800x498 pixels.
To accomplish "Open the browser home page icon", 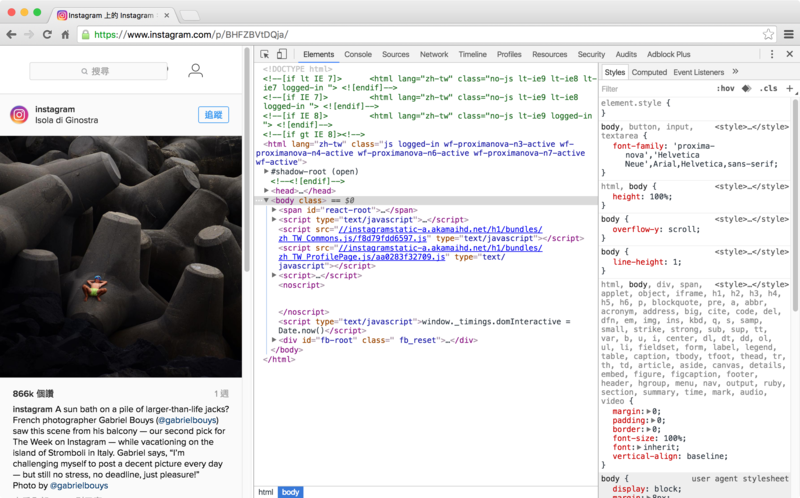I will pyautogui.click(x=65, y=35).
